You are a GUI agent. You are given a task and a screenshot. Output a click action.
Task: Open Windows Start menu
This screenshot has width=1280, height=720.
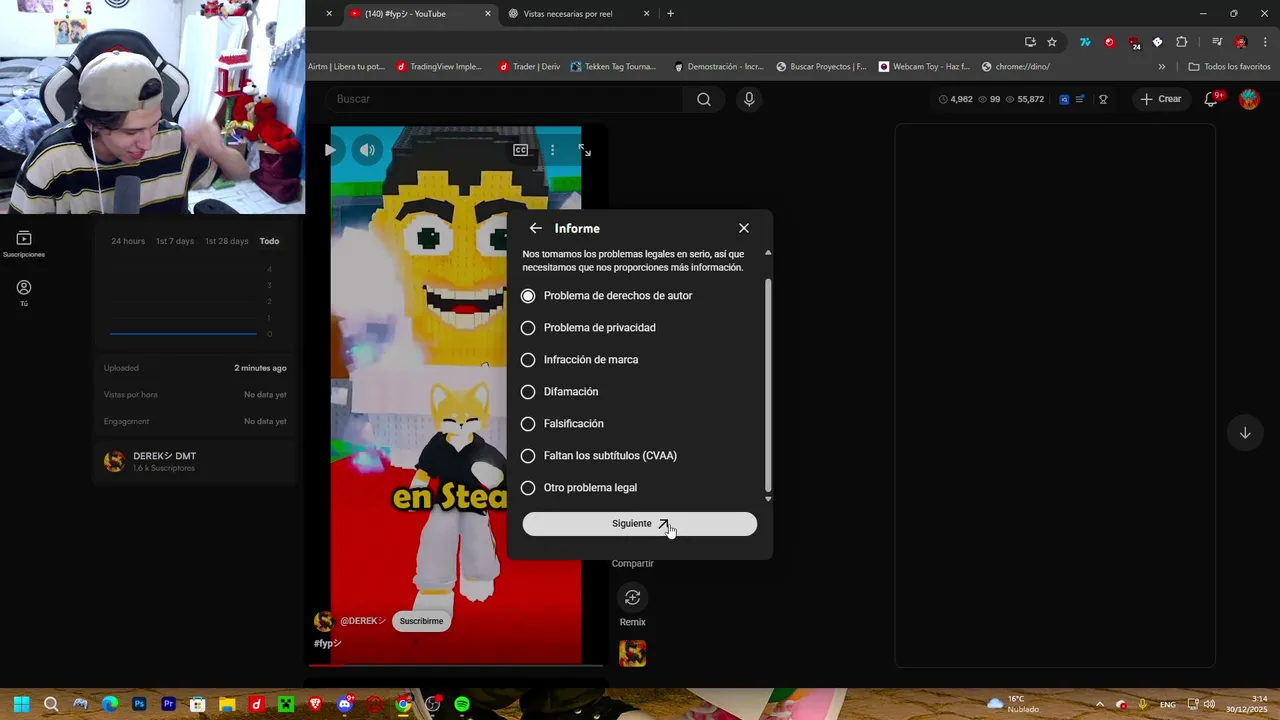click(x=21, y=704)
